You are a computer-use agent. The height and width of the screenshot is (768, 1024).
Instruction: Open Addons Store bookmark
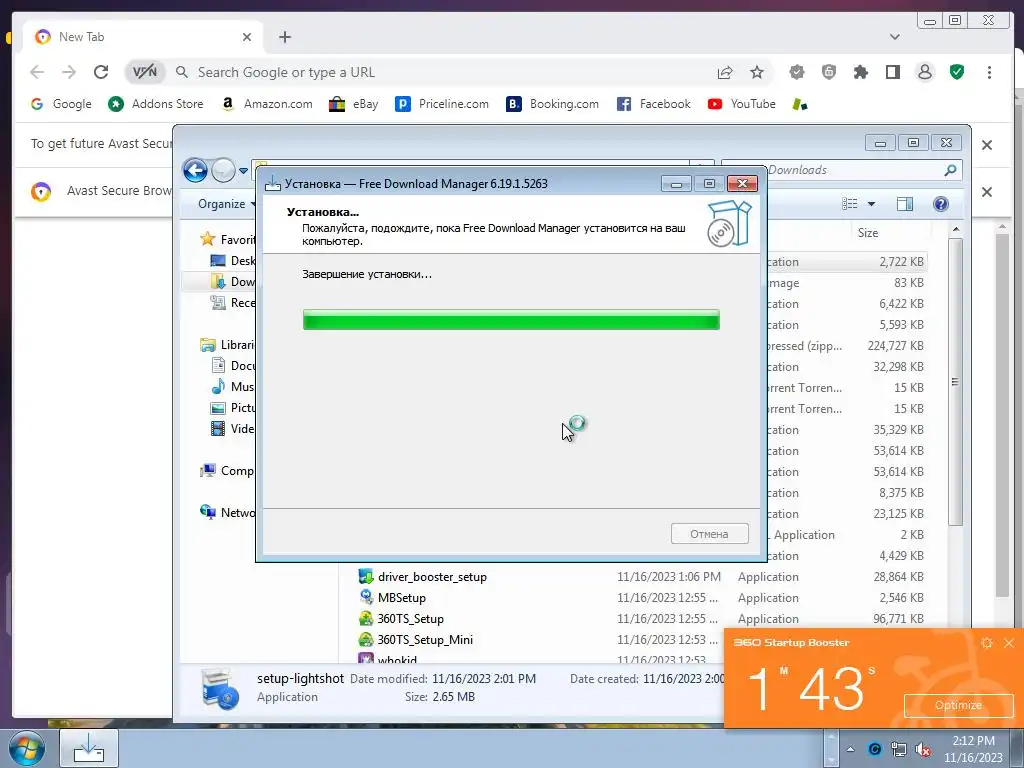(155, 104)
